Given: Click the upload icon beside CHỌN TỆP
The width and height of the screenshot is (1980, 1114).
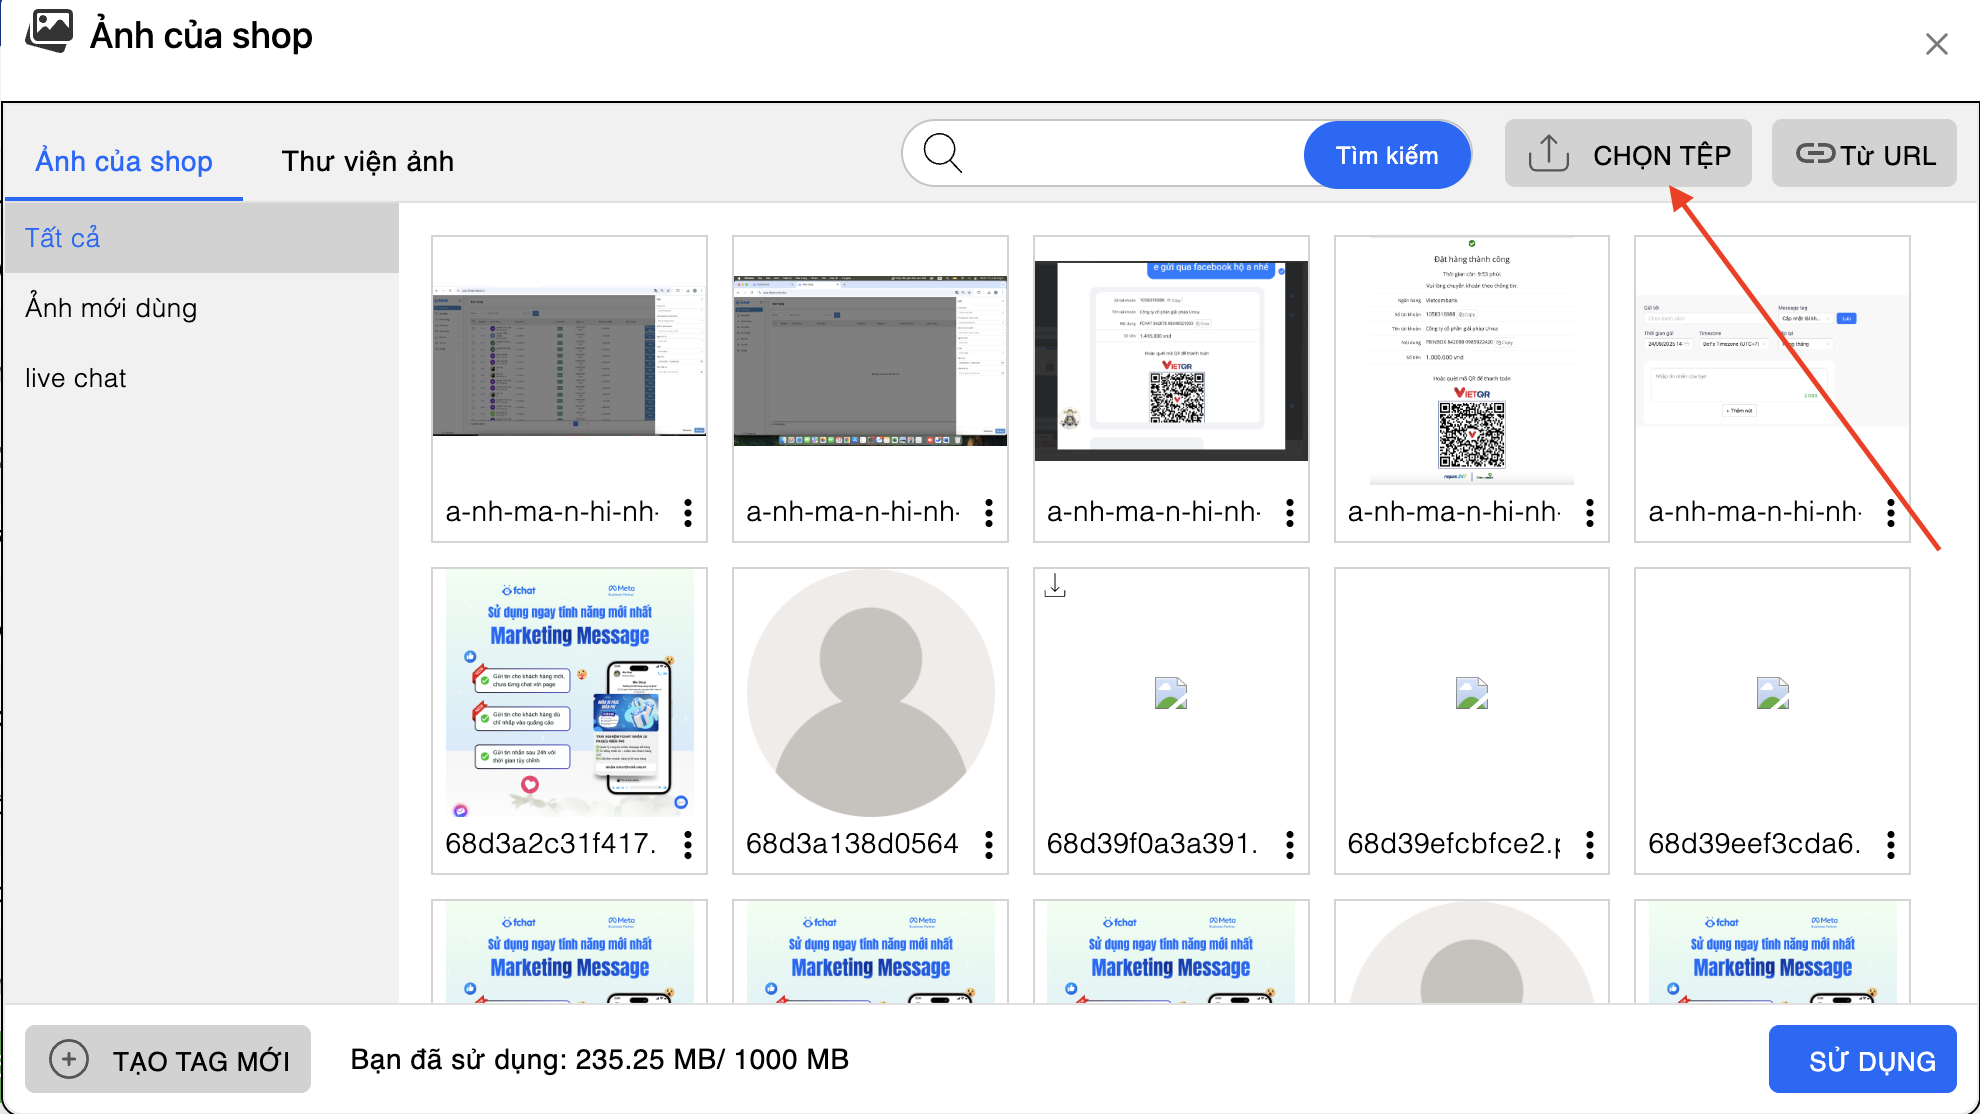Looking at the screenshot, I should coord(1548,154).
